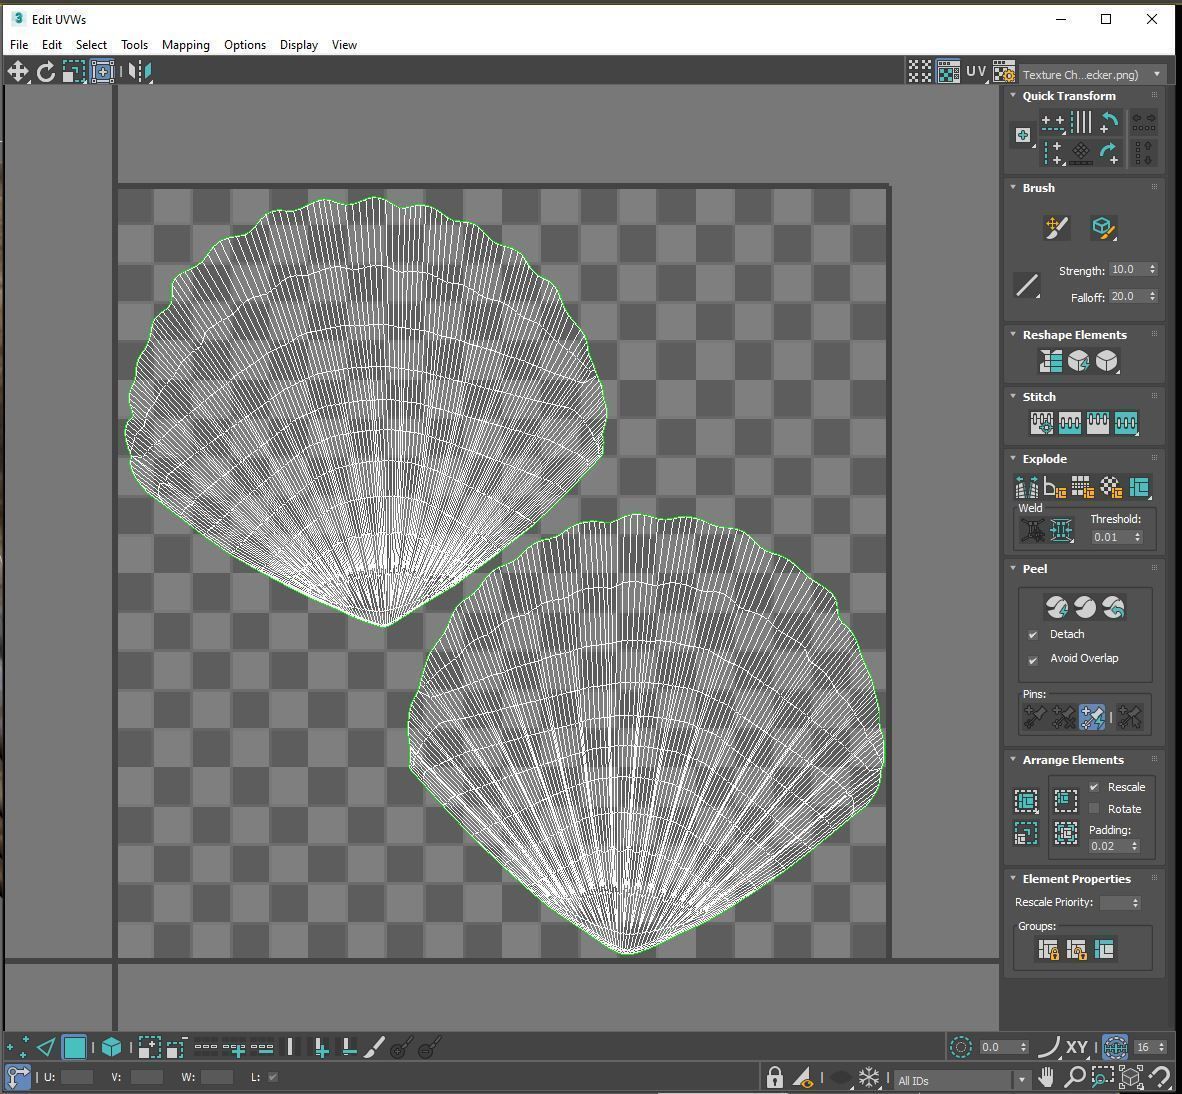Click the Zoom magnifier icon
Image resolution: width=1182 pixels, height=1094 pixels.
pyautogui.click(x=1074, y=1077)
